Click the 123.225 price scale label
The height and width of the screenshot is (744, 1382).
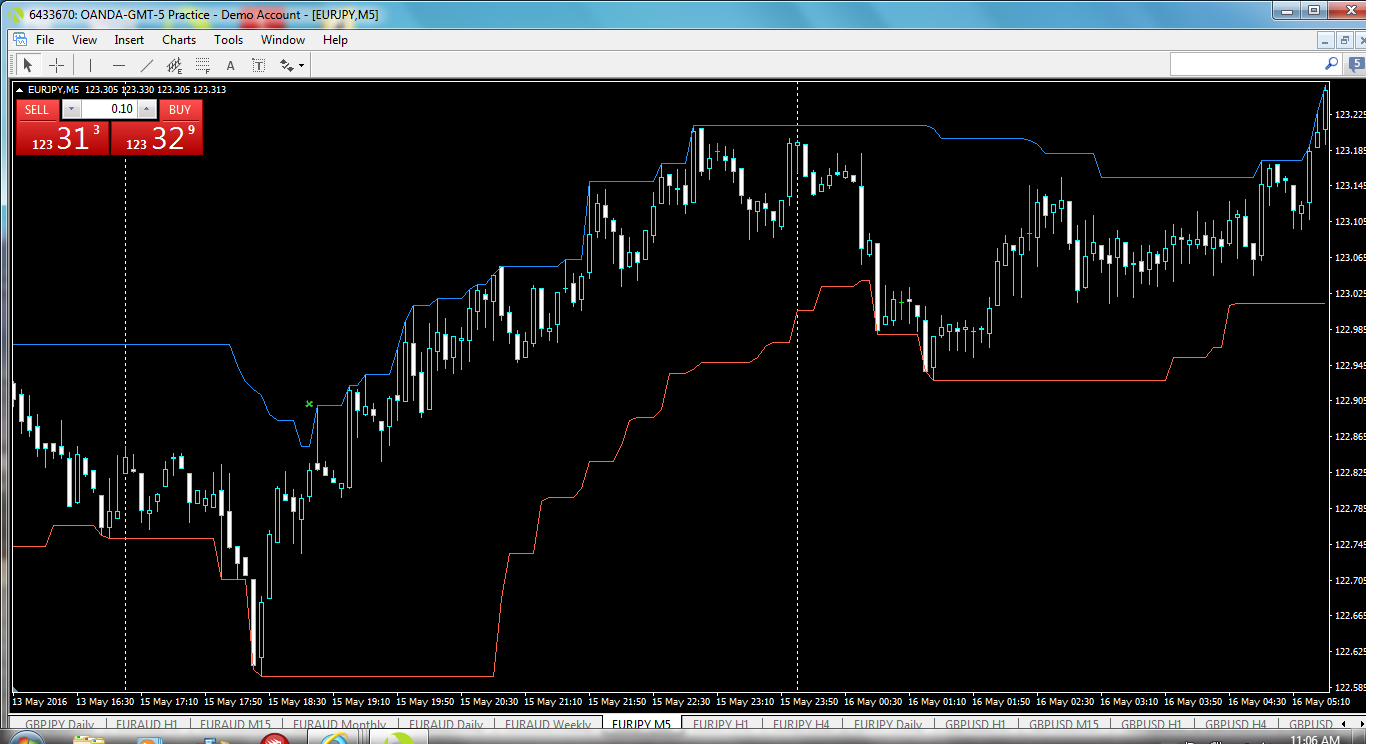pos(1350,115)
